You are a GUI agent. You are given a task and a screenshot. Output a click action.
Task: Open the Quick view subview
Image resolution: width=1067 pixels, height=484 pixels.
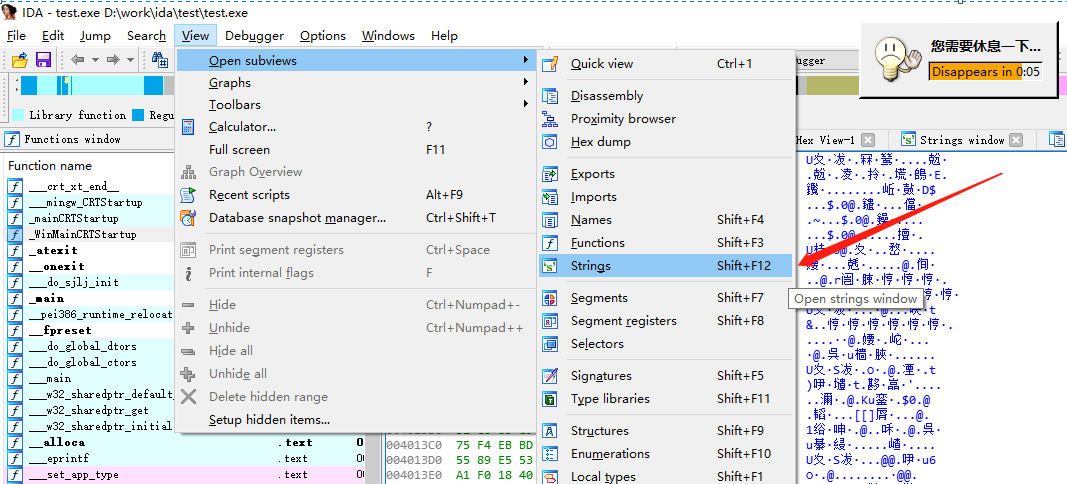pos(666,63)
